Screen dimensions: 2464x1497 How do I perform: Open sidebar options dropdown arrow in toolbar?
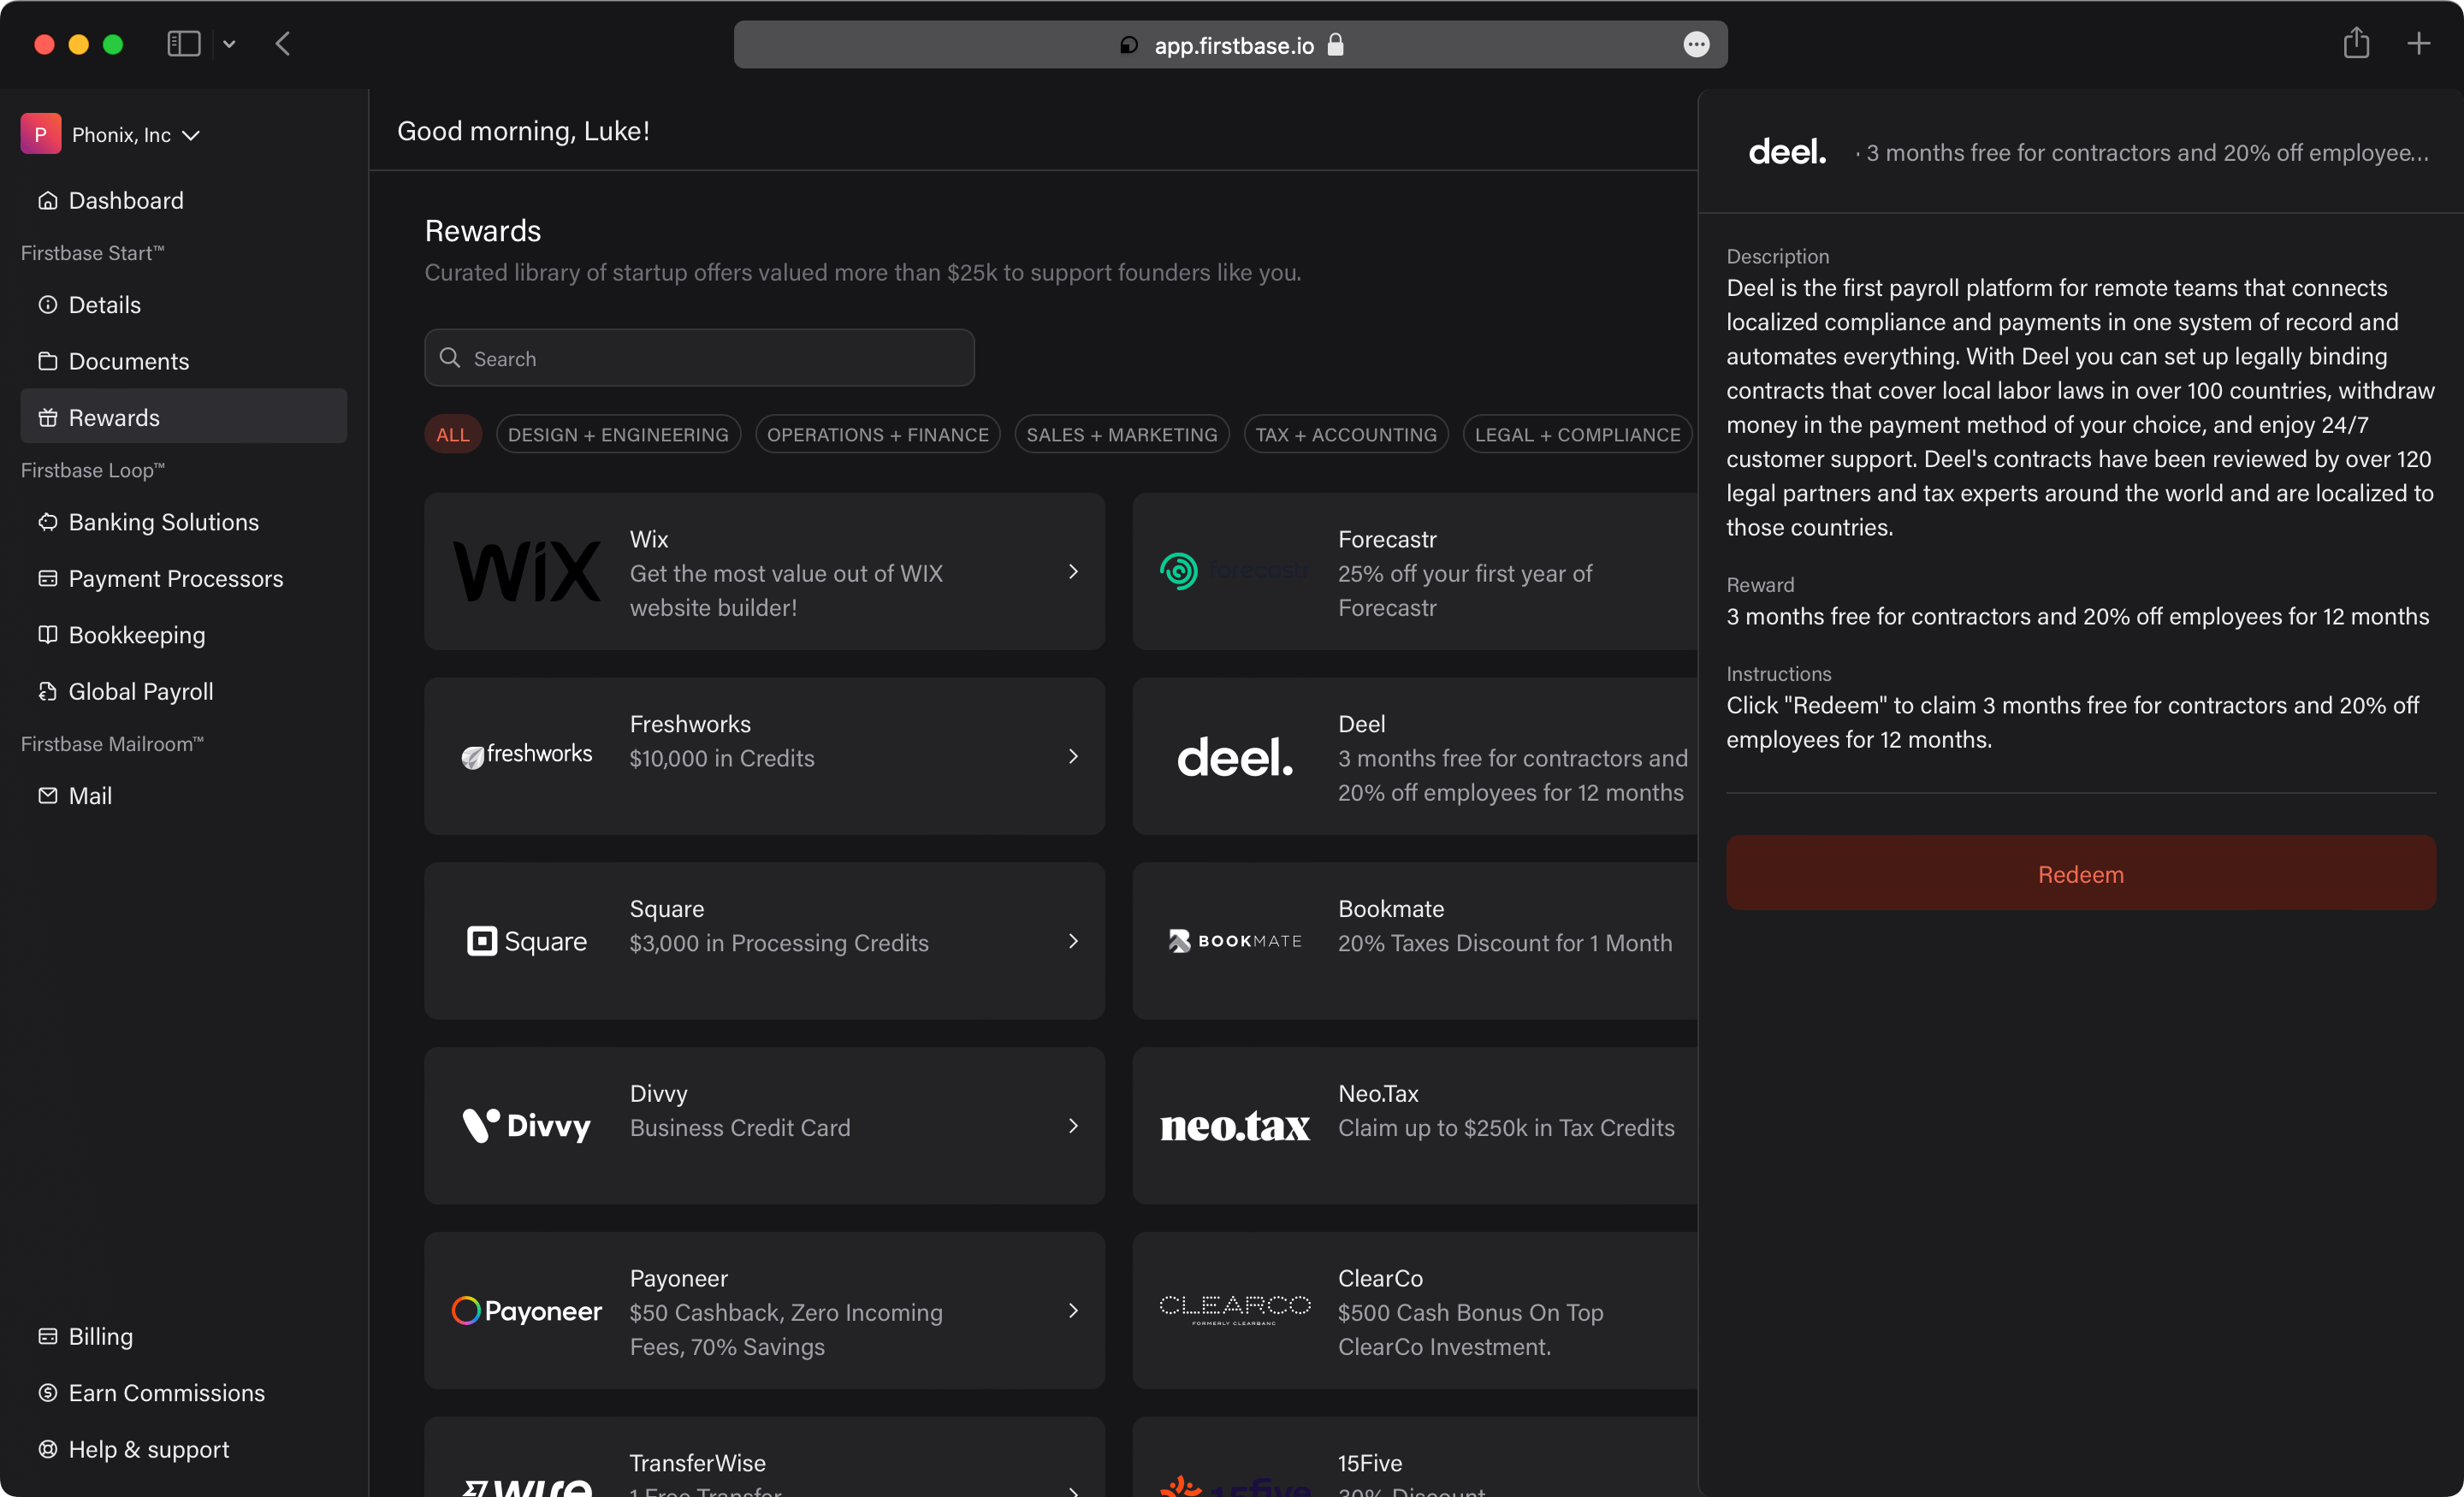[229, 44]
